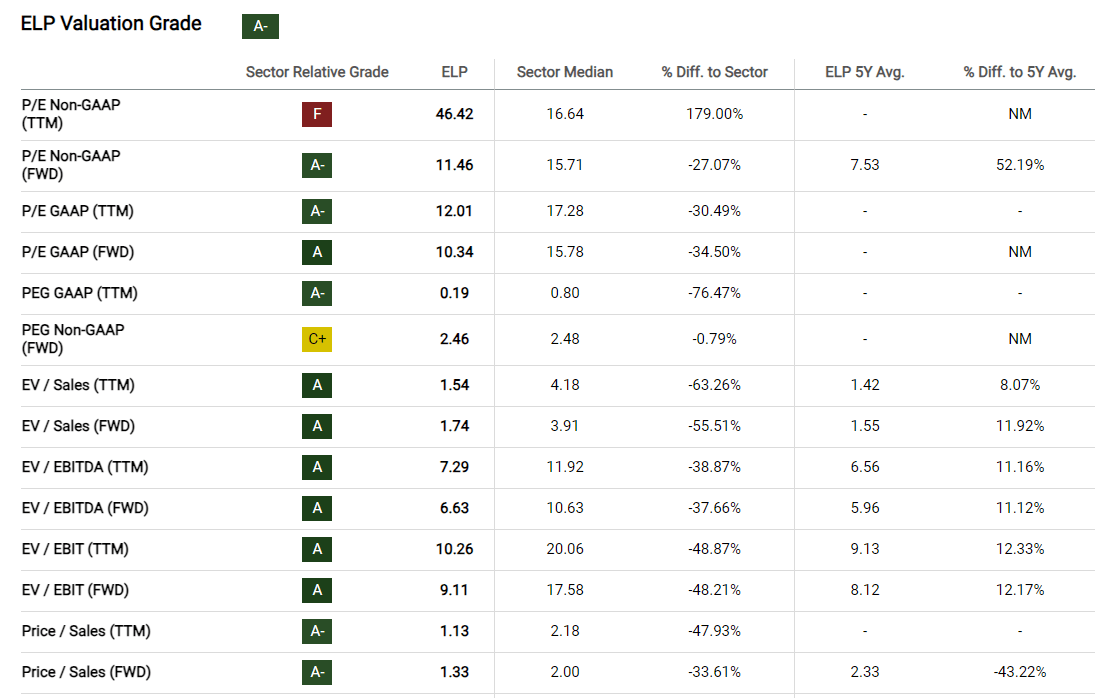Click the A- grade for PEG GAAP (TTM)
The height and width of the screenshot is (698, 1114).
click(x=317, y=293)
